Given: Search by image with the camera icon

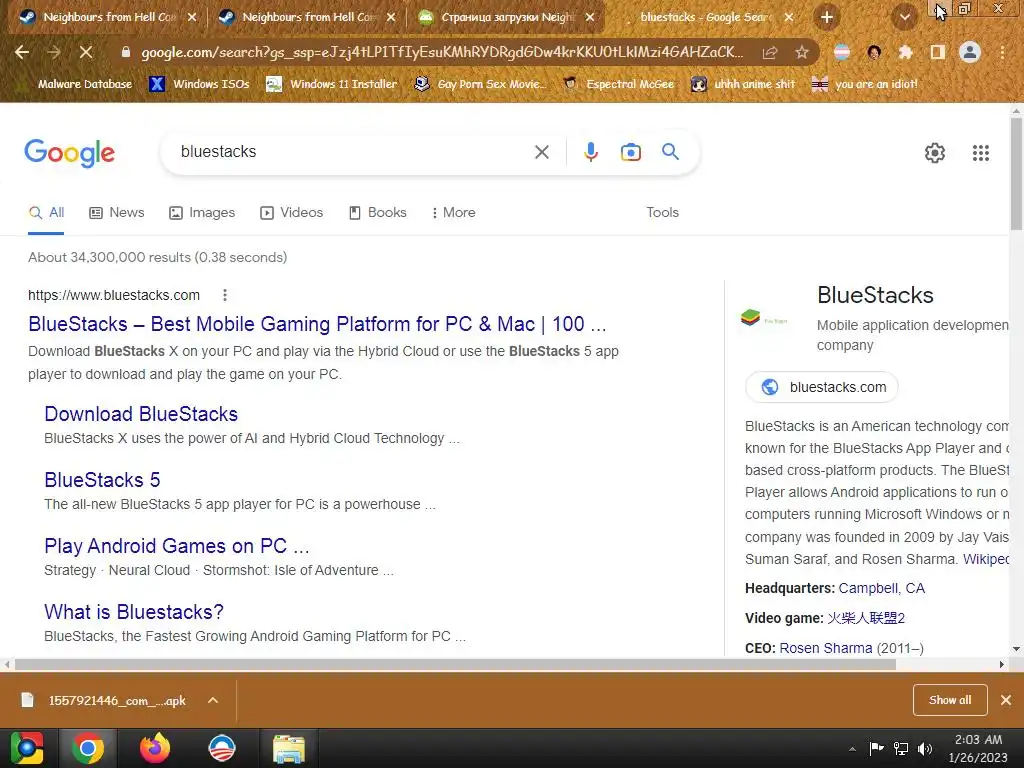Looking at the screenshot, I should coord(630,152).
